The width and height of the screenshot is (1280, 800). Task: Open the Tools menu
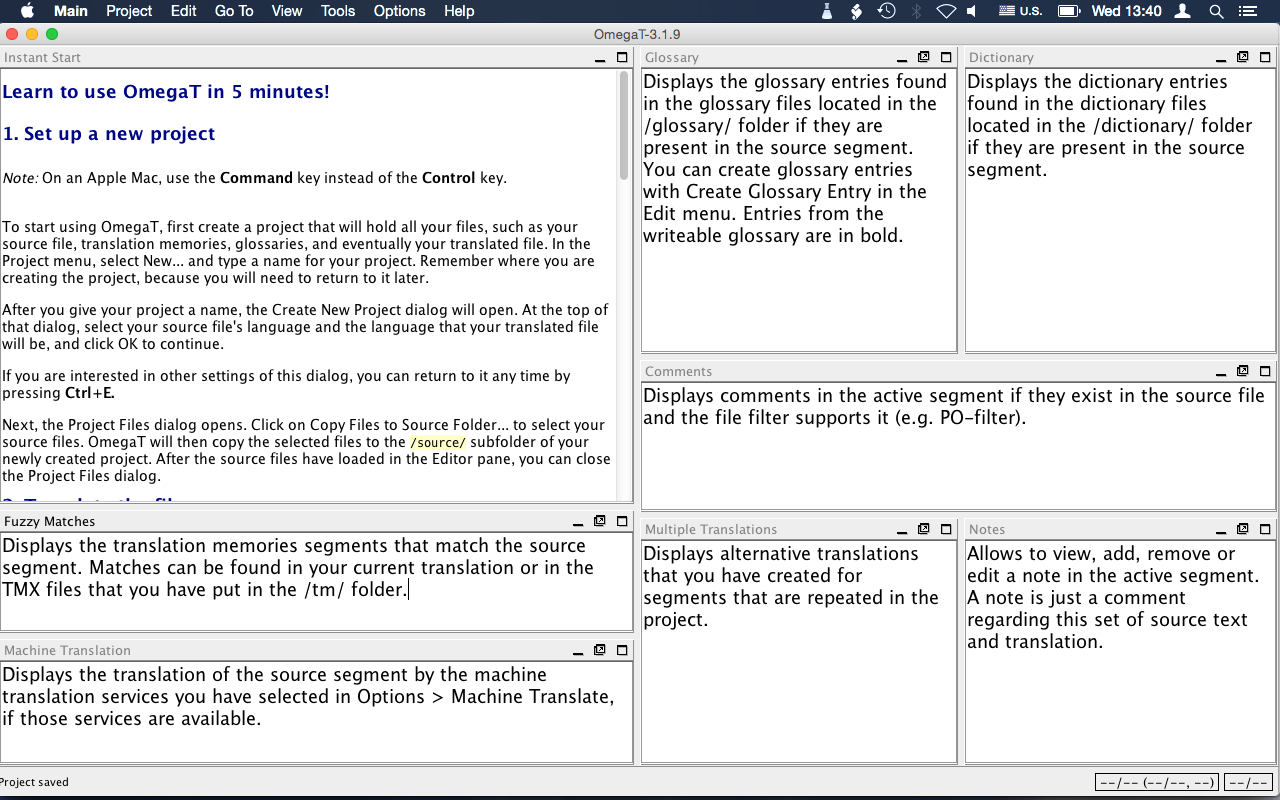338,11
